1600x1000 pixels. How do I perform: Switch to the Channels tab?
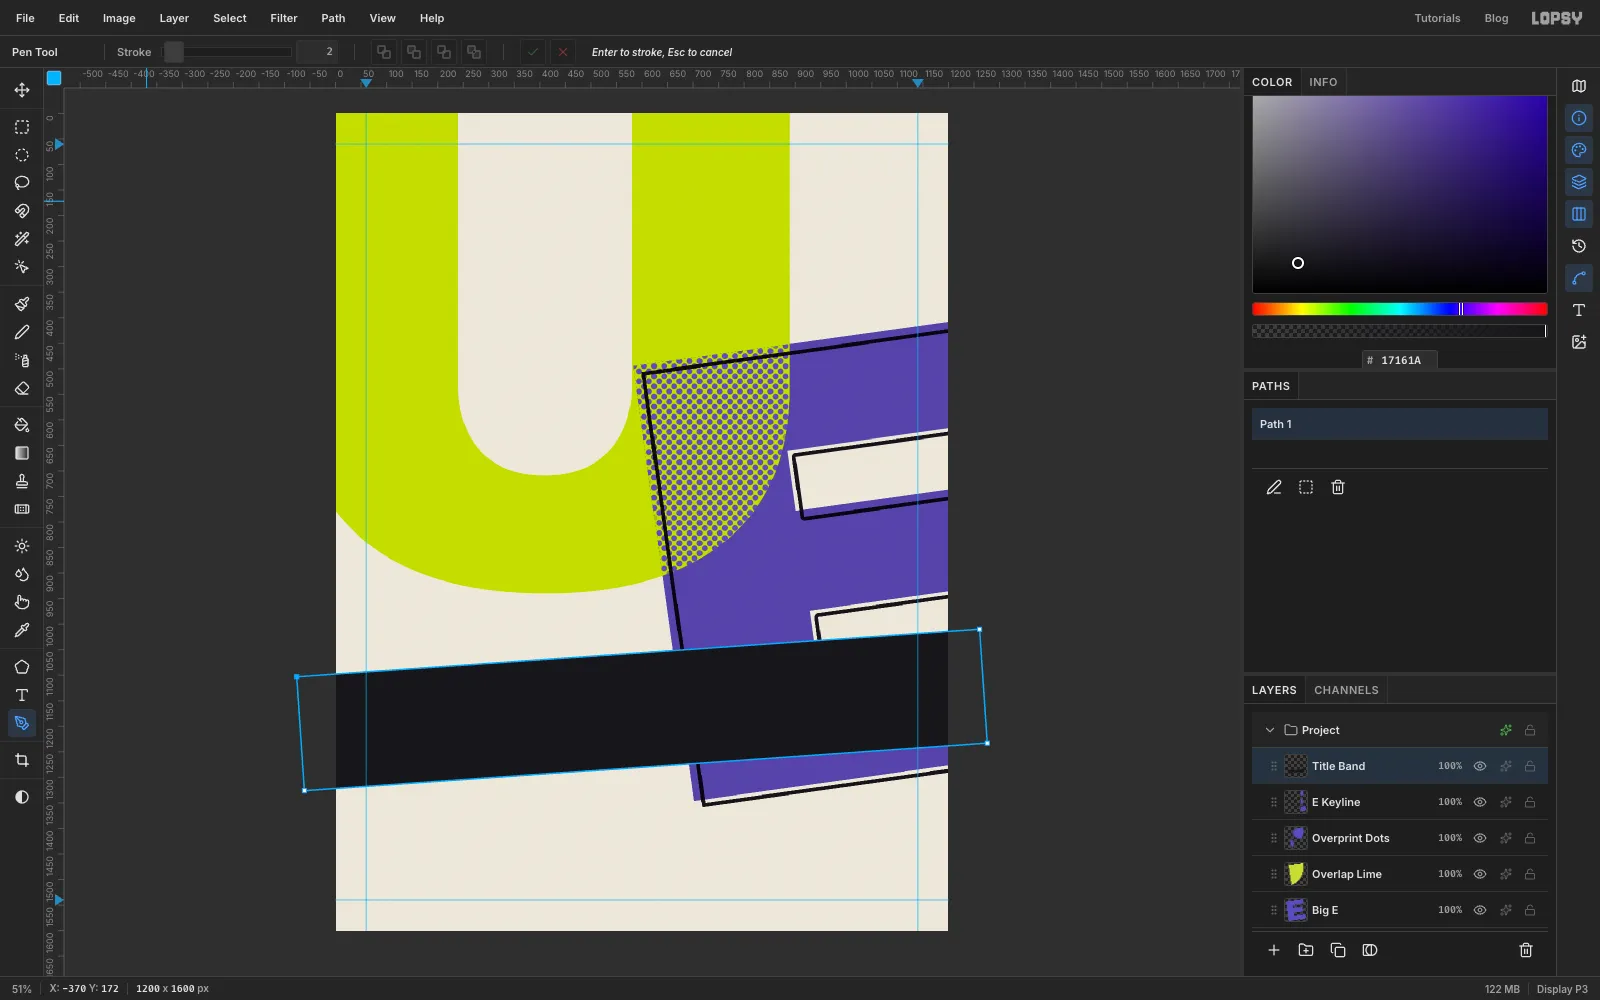(1346, 690)
